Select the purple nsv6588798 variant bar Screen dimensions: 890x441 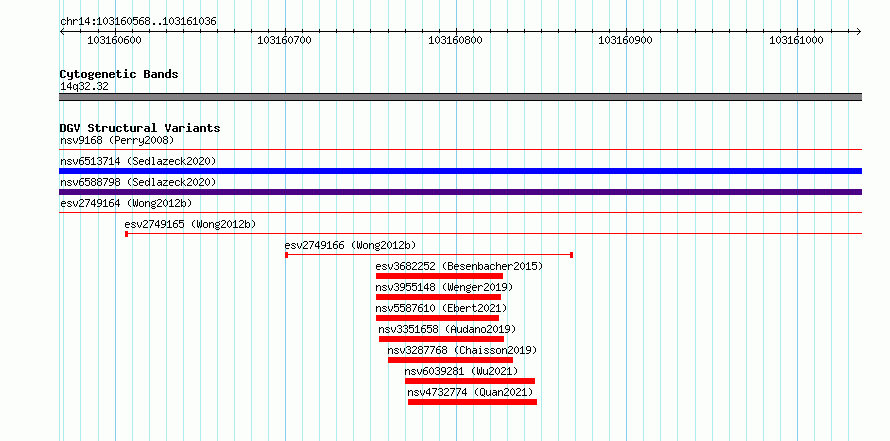click(460, 192)
